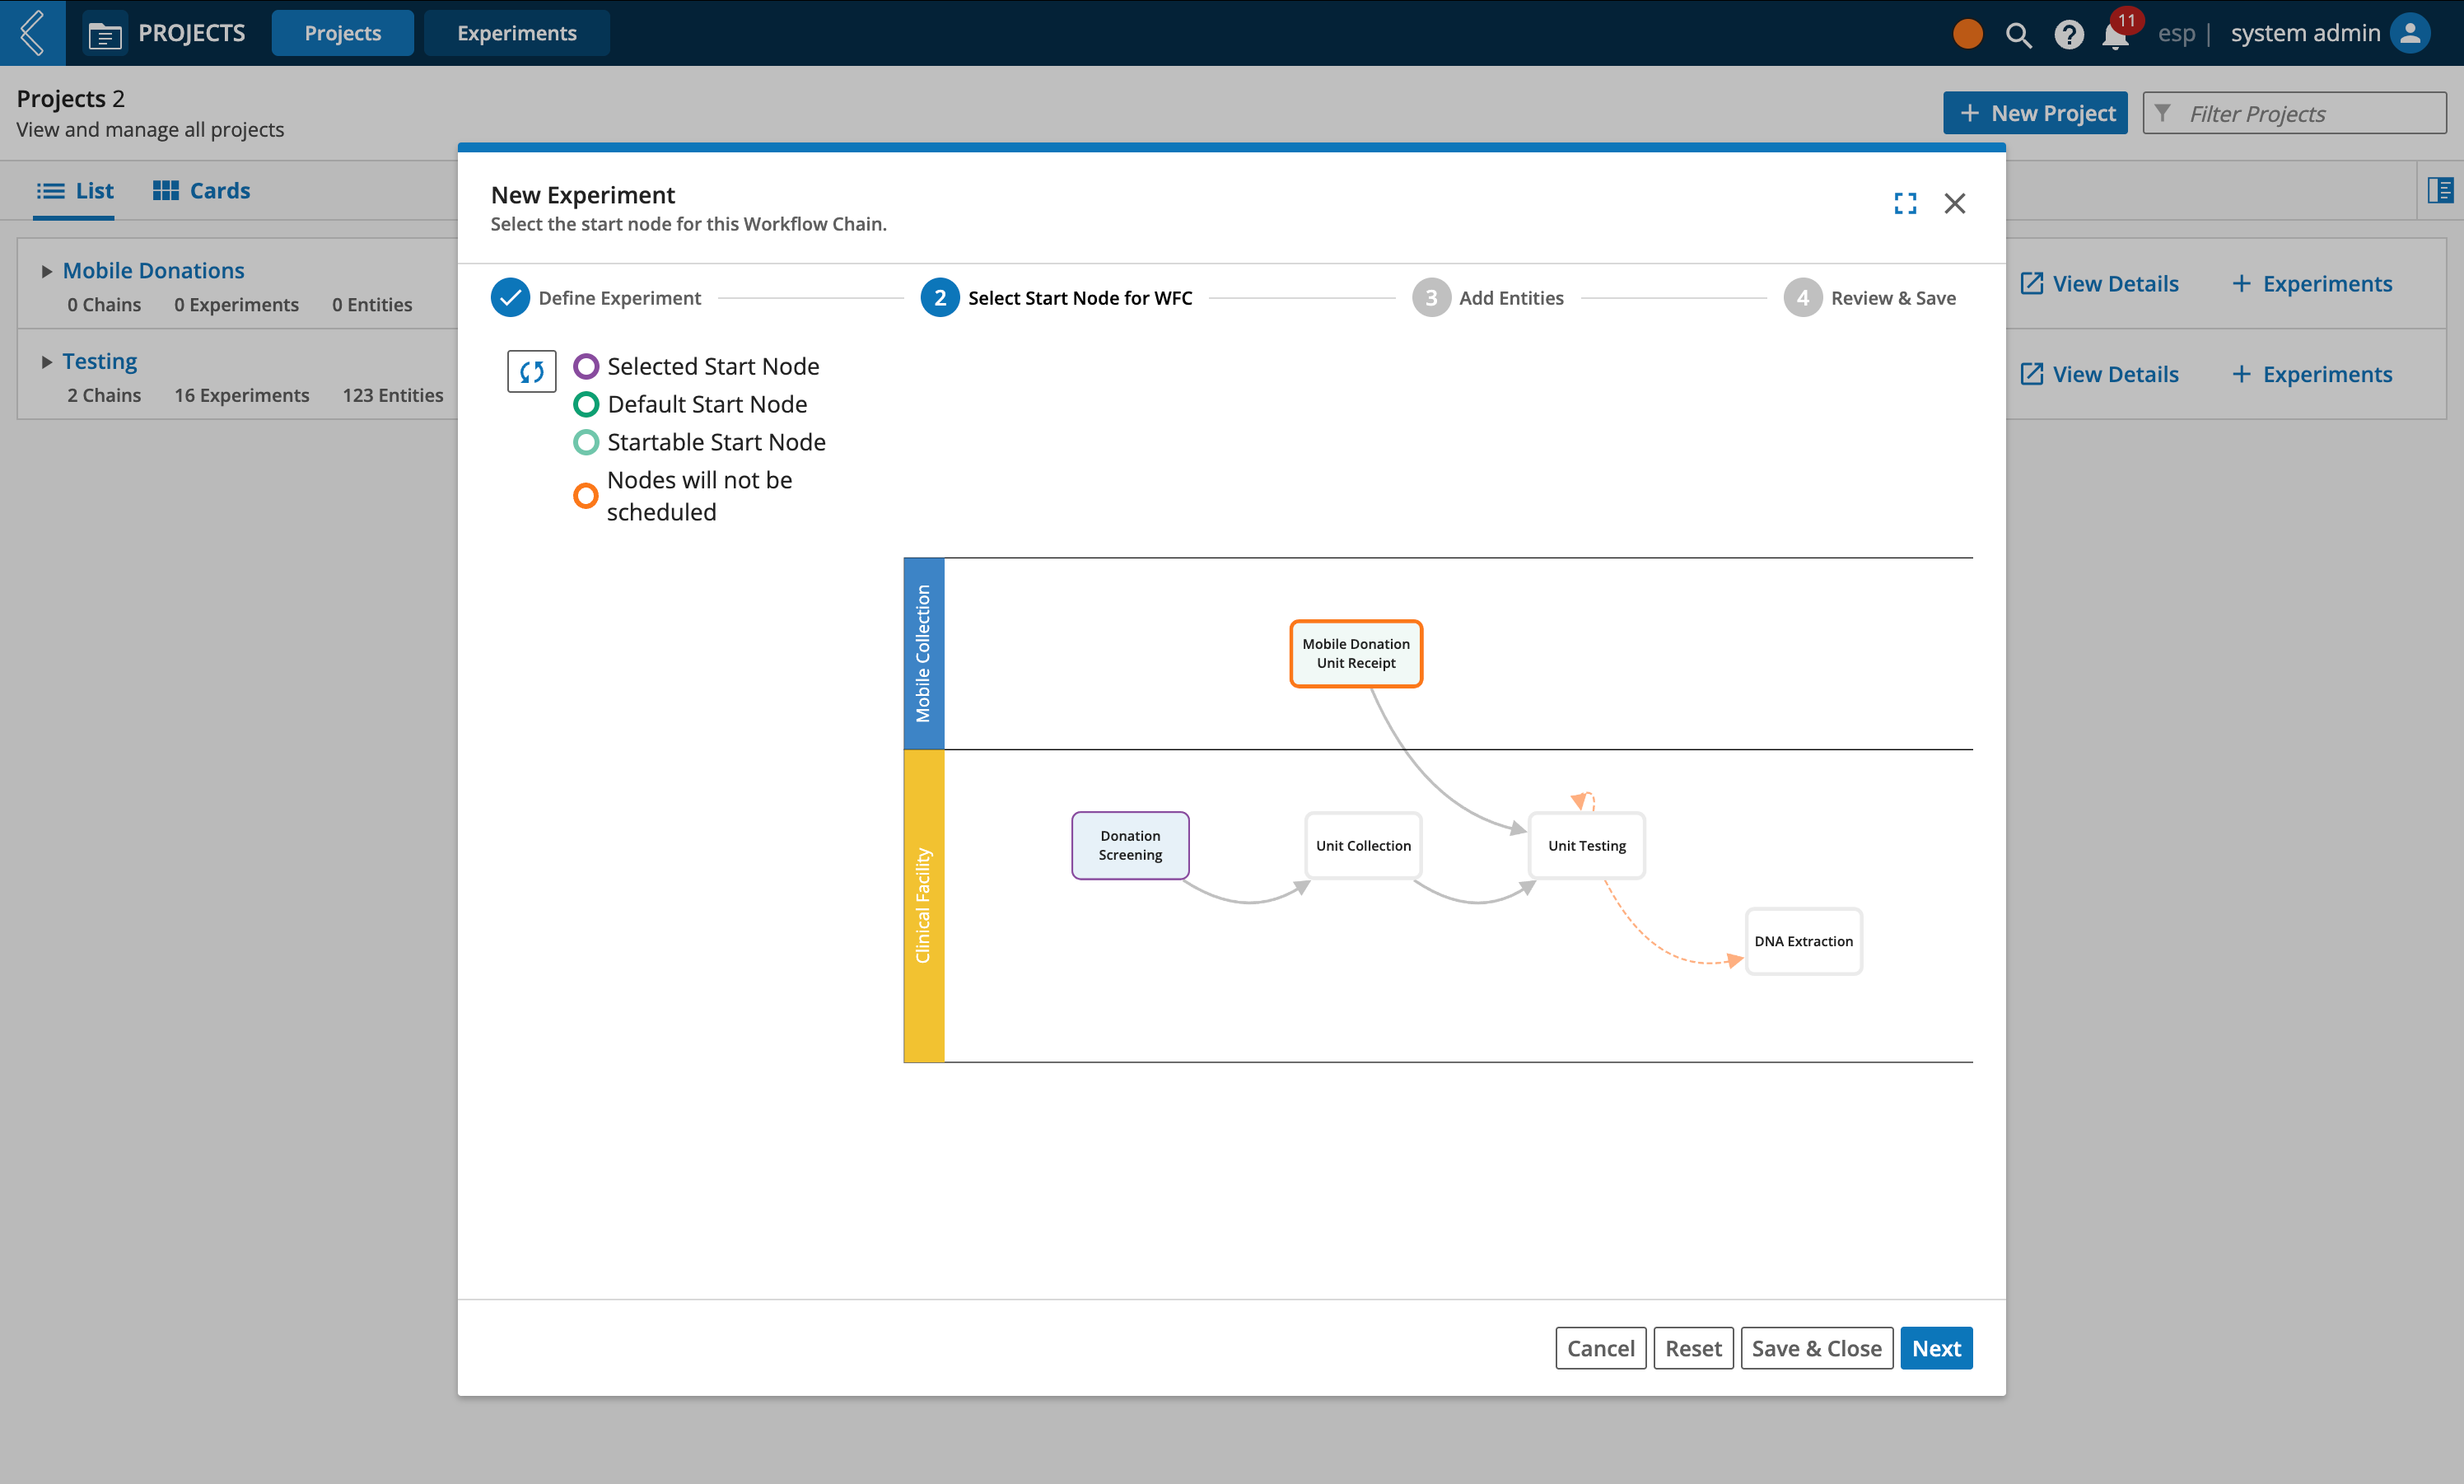
Task: Select the Unit Testing node
Action: (x=1587, y=845)
